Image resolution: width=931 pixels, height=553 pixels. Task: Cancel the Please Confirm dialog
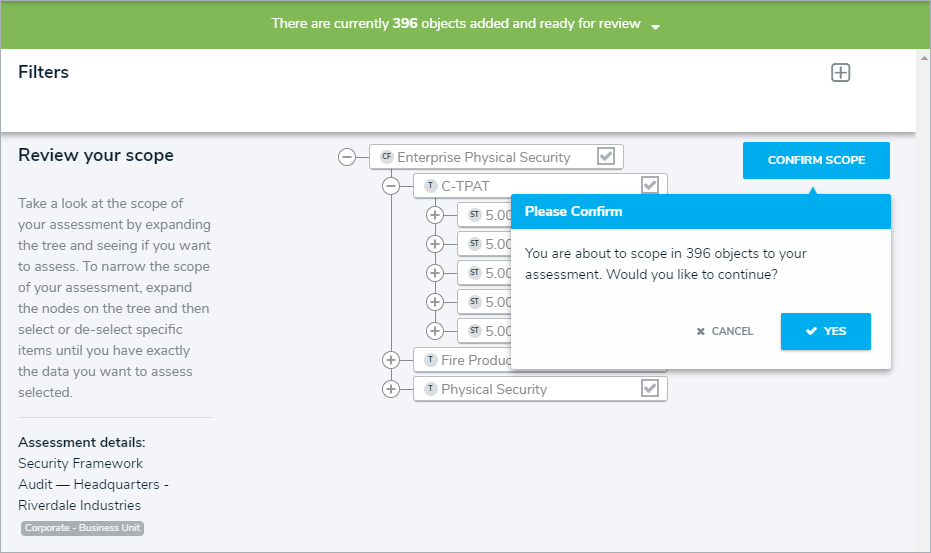point(724,331)
